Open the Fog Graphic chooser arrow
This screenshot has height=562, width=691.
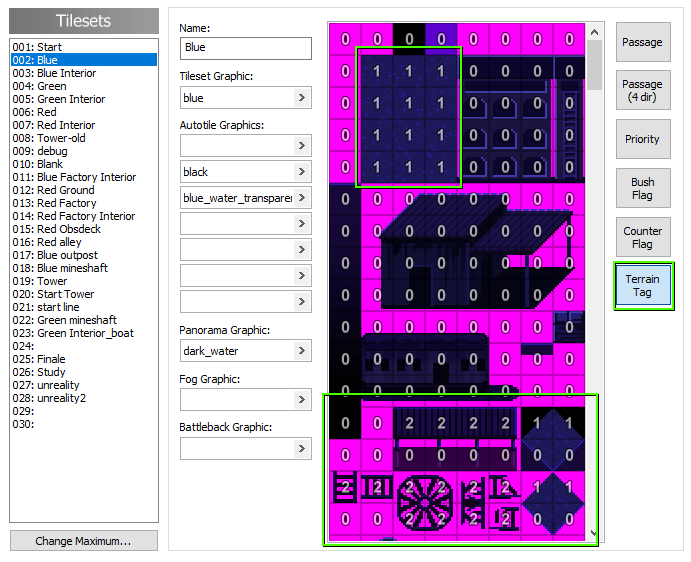[301, 400]
